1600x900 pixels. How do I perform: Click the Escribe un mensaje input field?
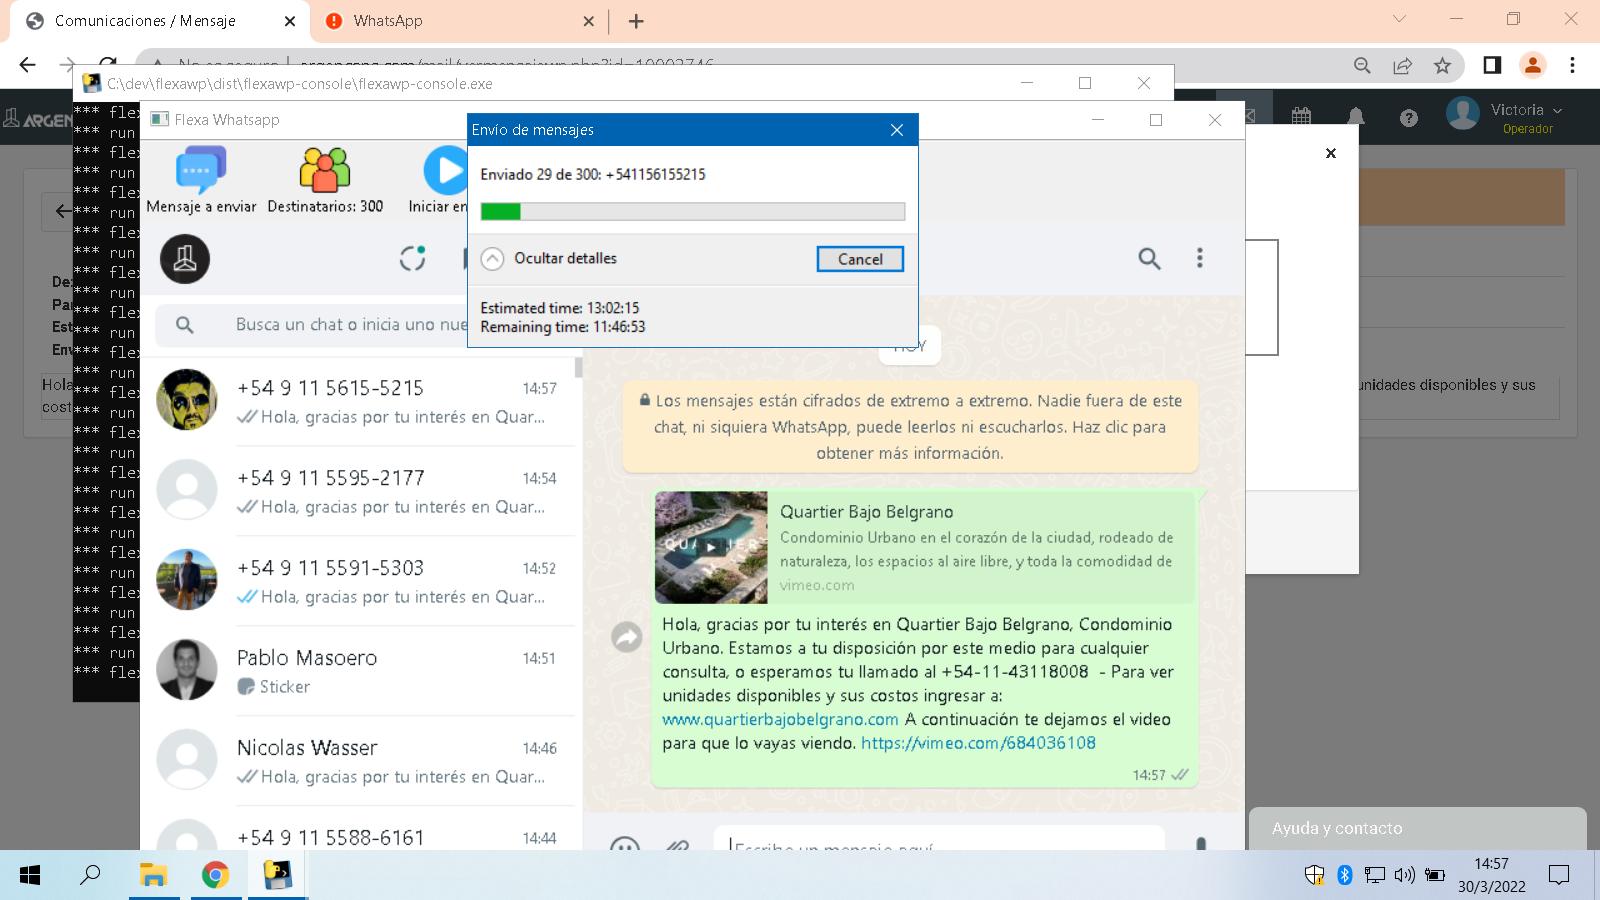(x=938, y=840)
